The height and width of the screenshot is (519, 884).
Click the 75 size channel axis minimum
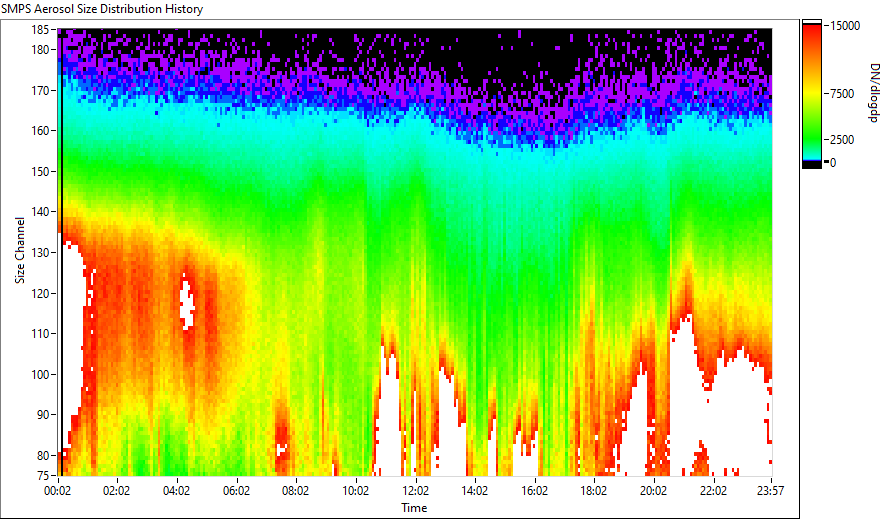pos(43,475)
